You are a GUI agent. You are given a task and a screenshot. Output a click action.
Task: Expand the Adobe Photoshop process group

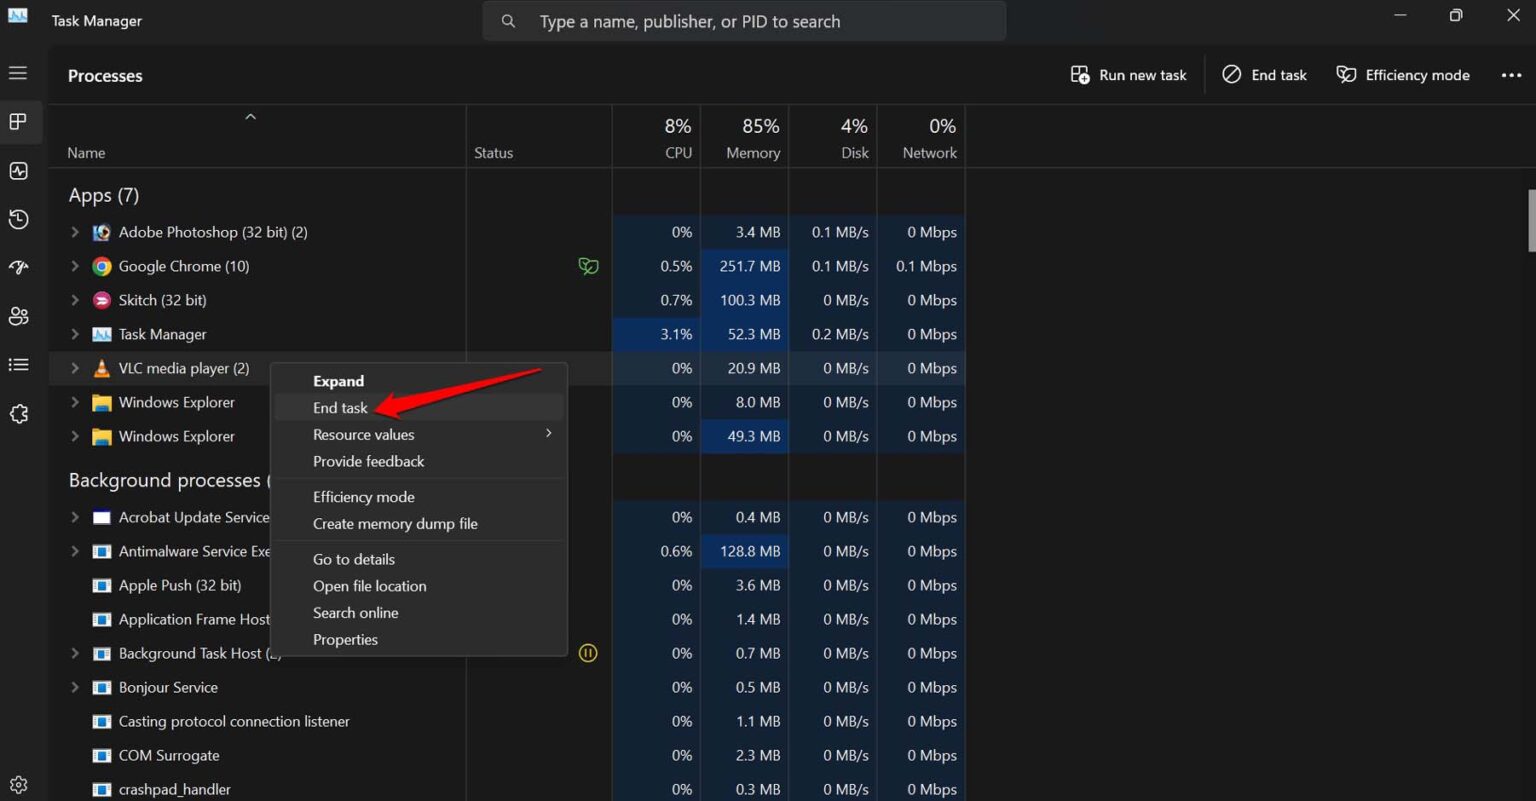click(x=75, y=232)
